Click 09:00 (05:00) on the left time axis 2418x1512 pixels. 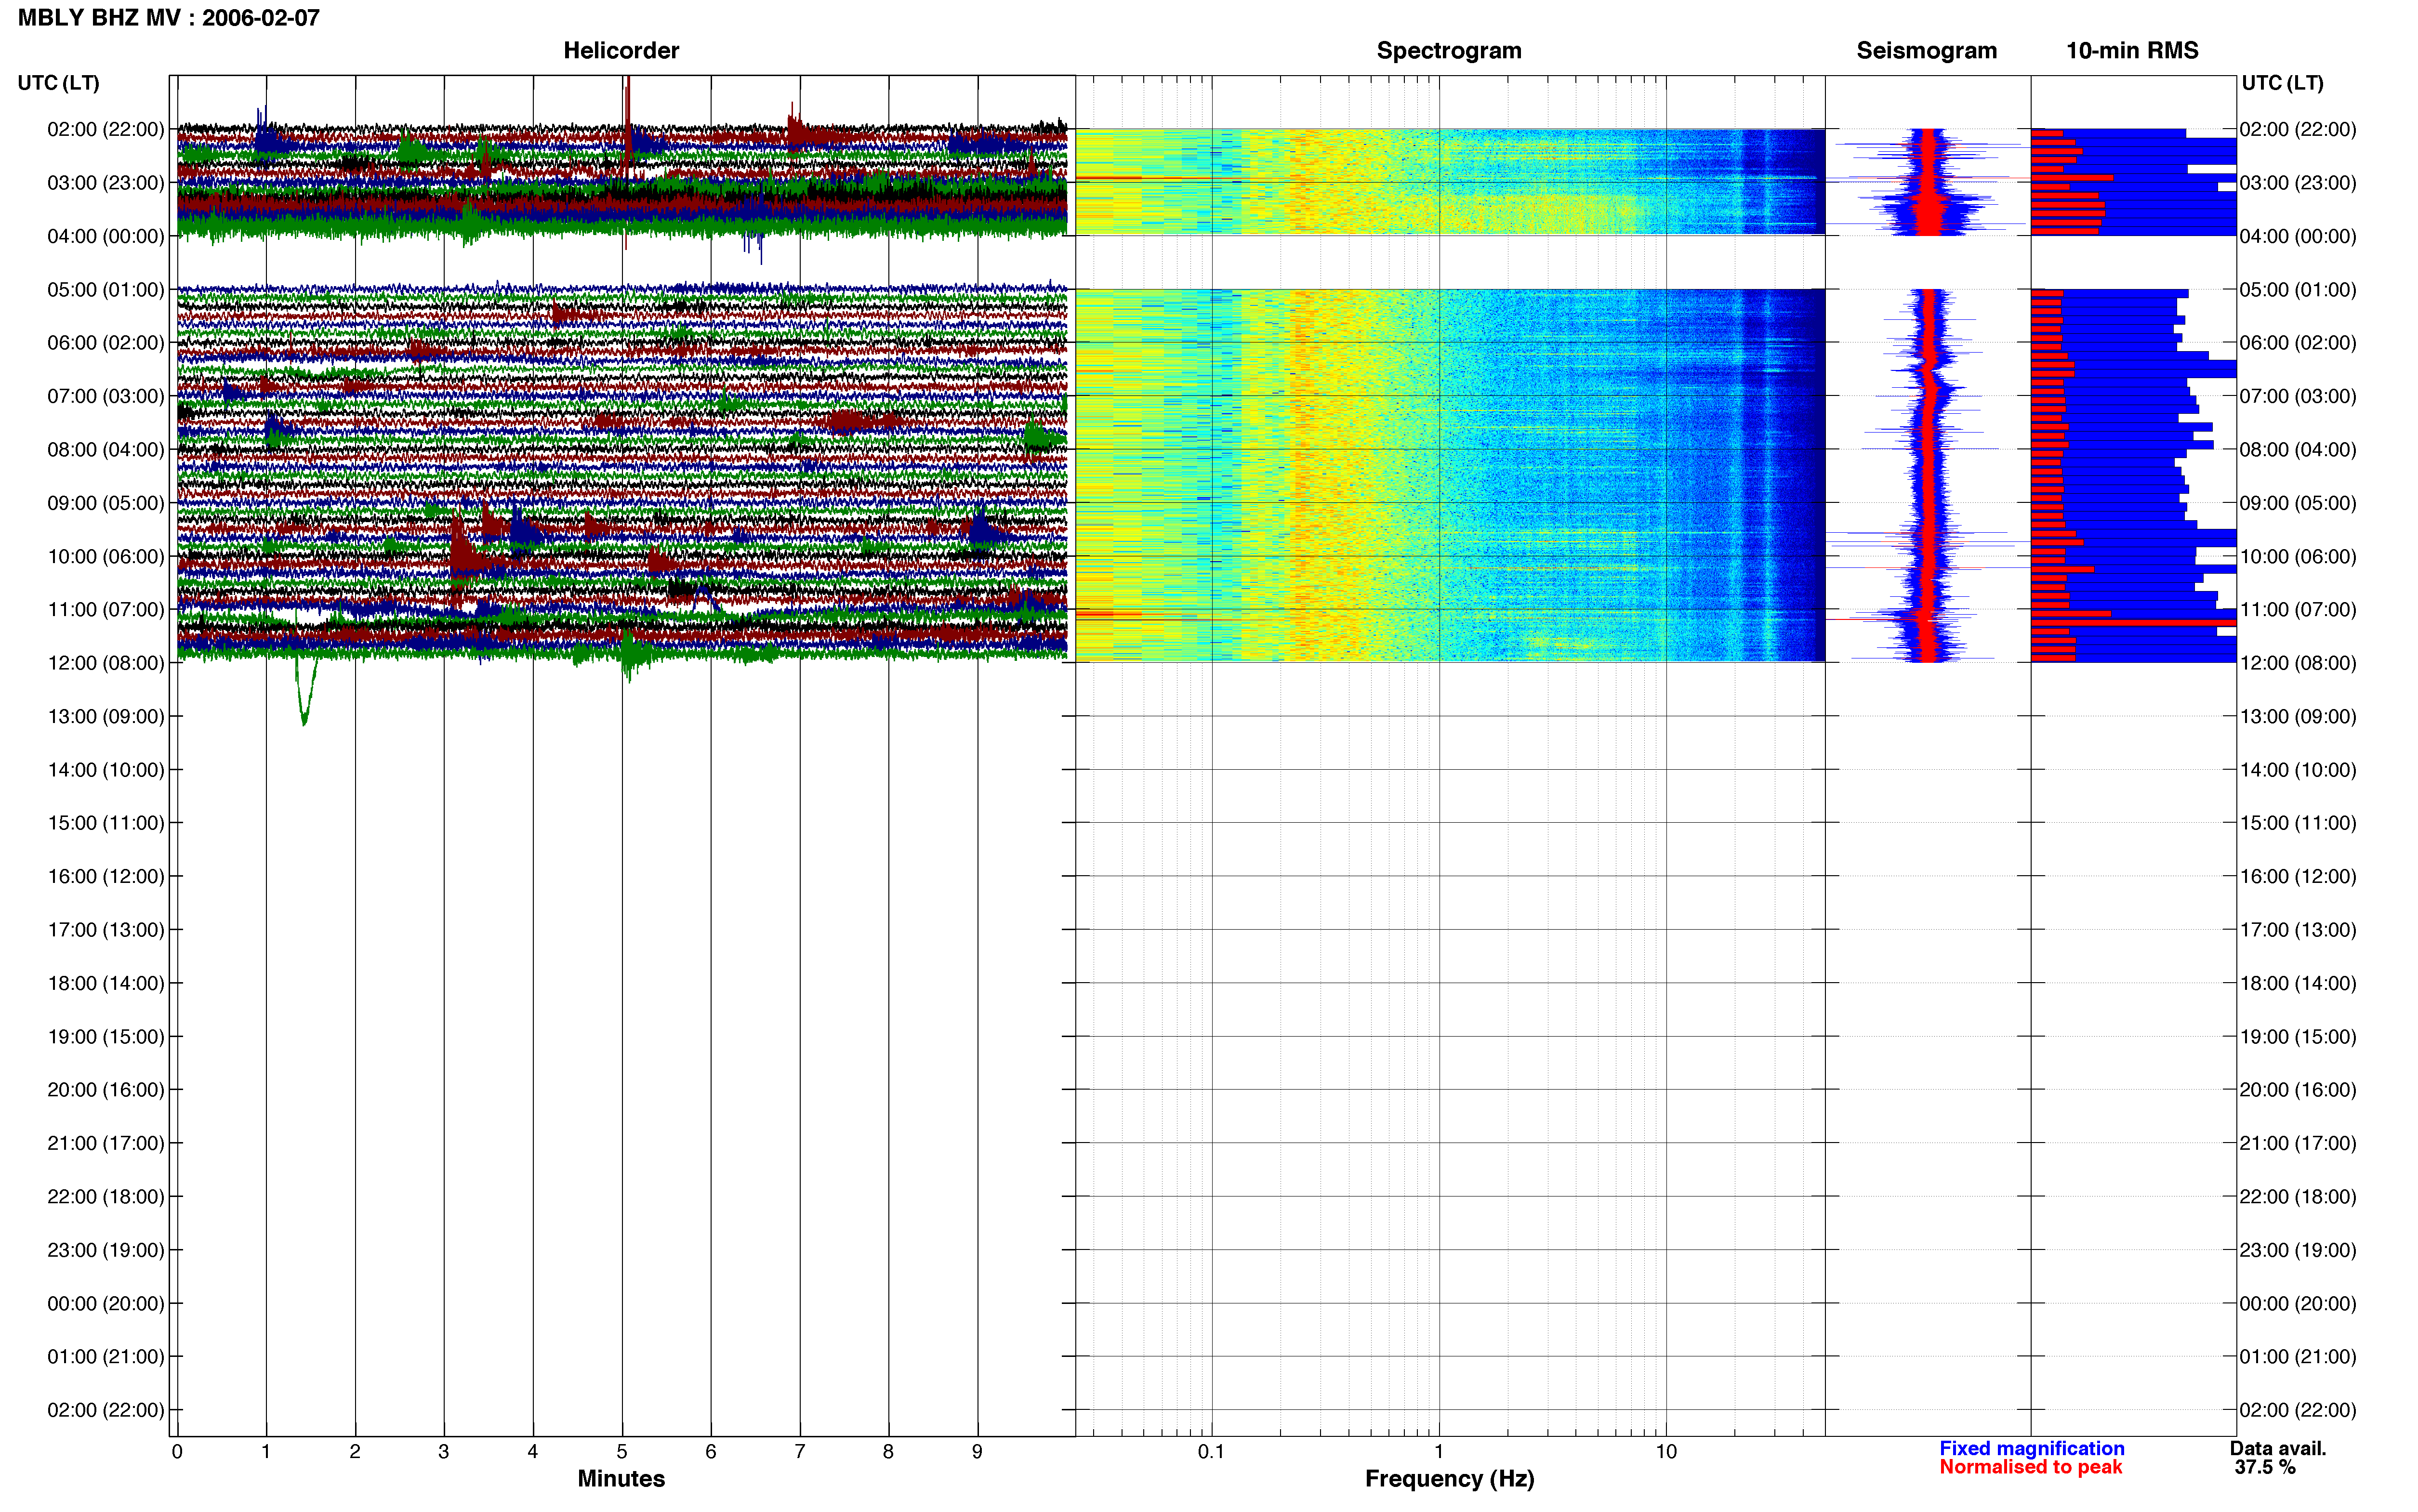click(x=106, y=503)
